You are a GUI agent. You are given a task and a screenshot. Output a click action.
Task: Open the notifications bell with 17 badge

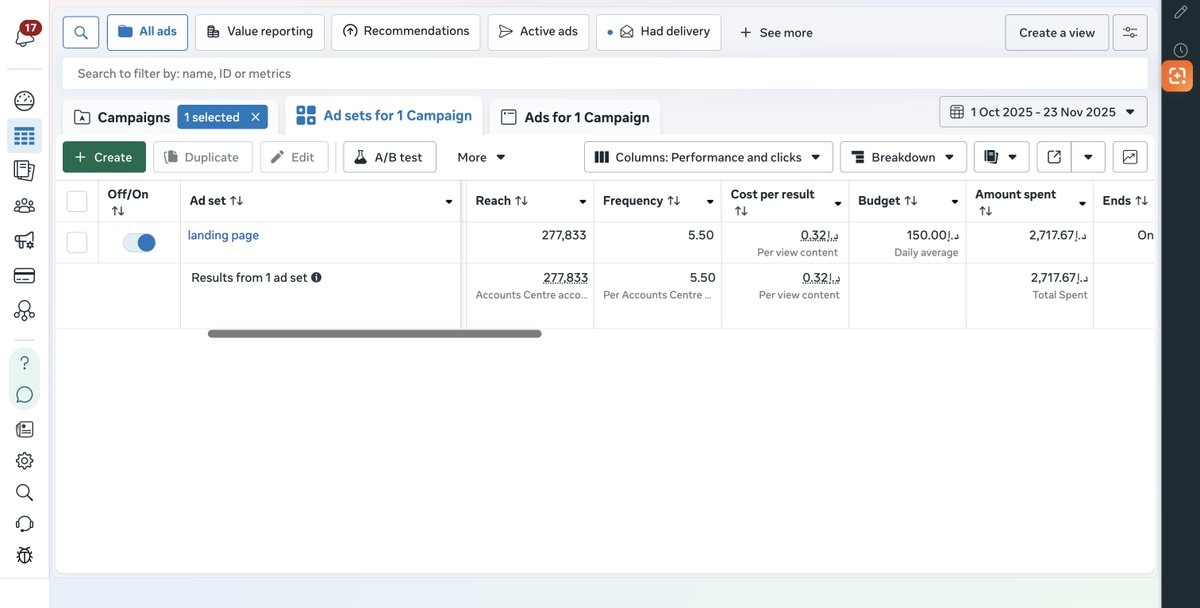(25, 34)
